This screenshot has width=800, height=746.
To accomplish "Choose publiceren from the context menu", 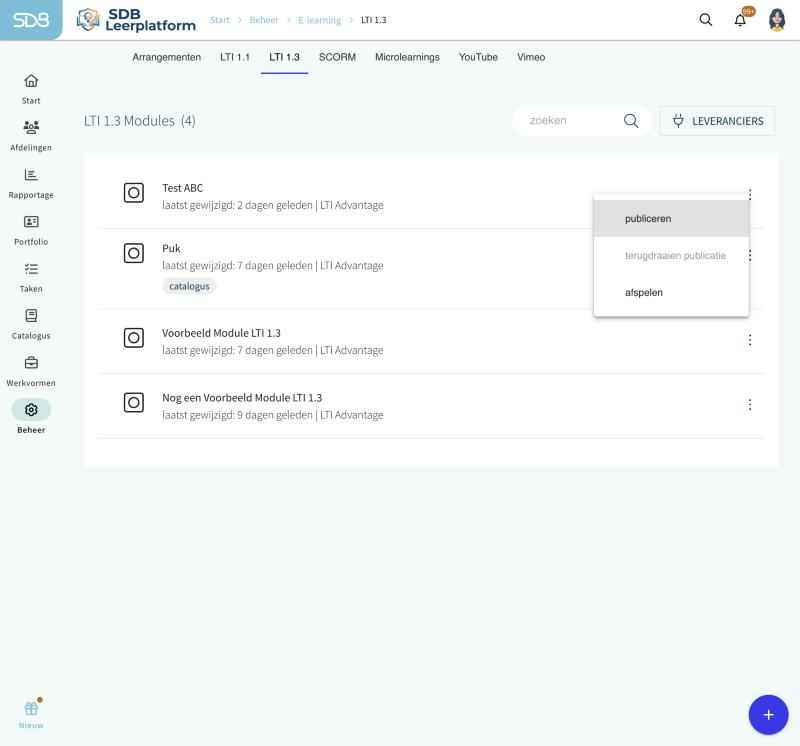I will [x=671, y=218].
